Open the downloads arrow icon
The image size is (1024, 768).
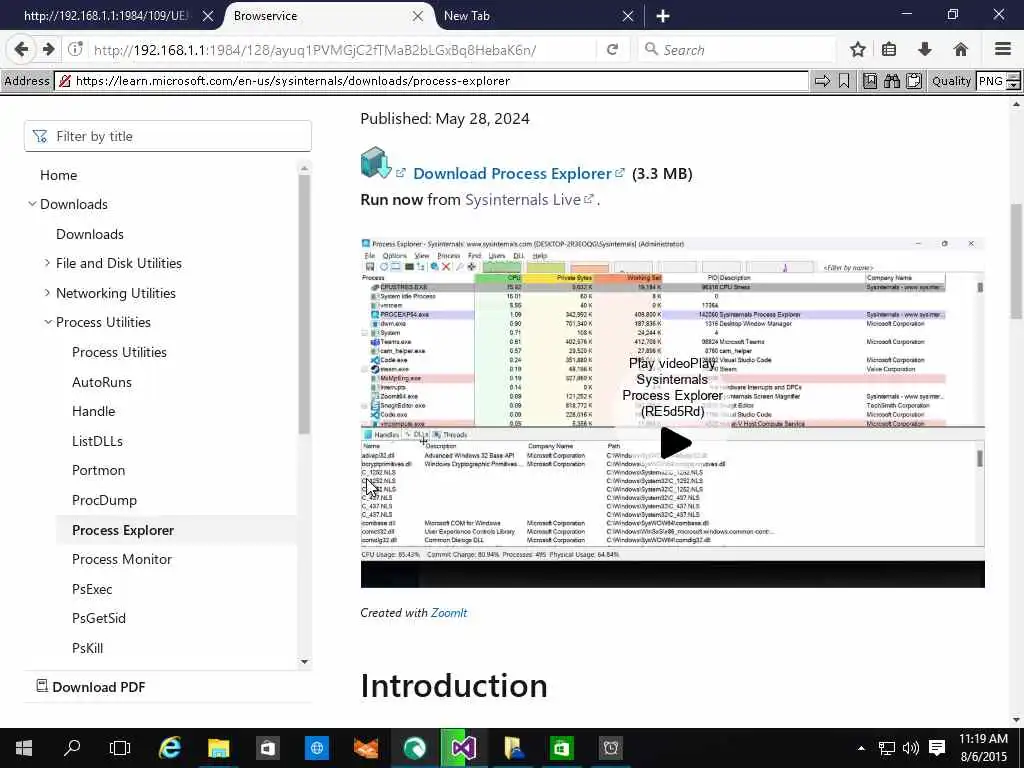(925, 49)
